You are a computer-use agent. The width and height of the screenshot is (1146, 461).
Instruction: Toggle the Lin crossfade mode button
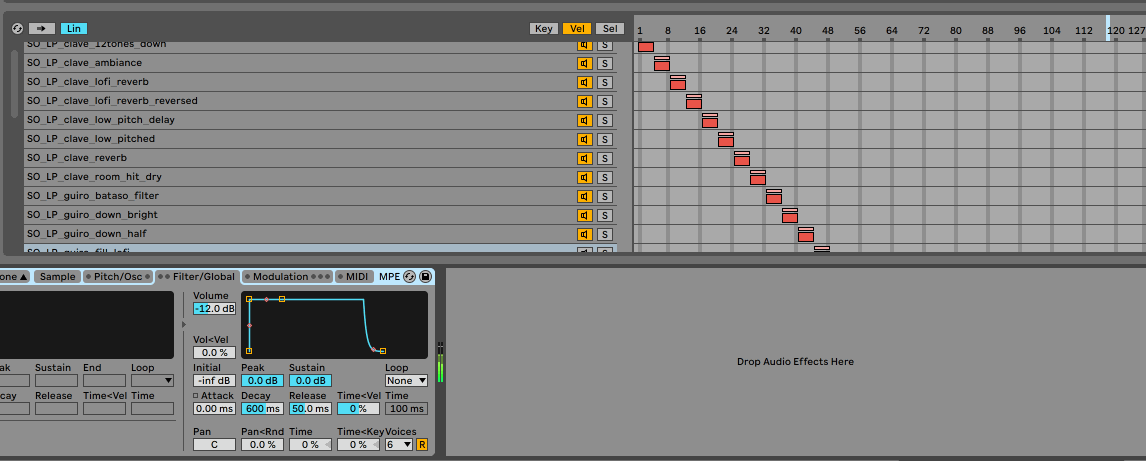click(74, 28)
